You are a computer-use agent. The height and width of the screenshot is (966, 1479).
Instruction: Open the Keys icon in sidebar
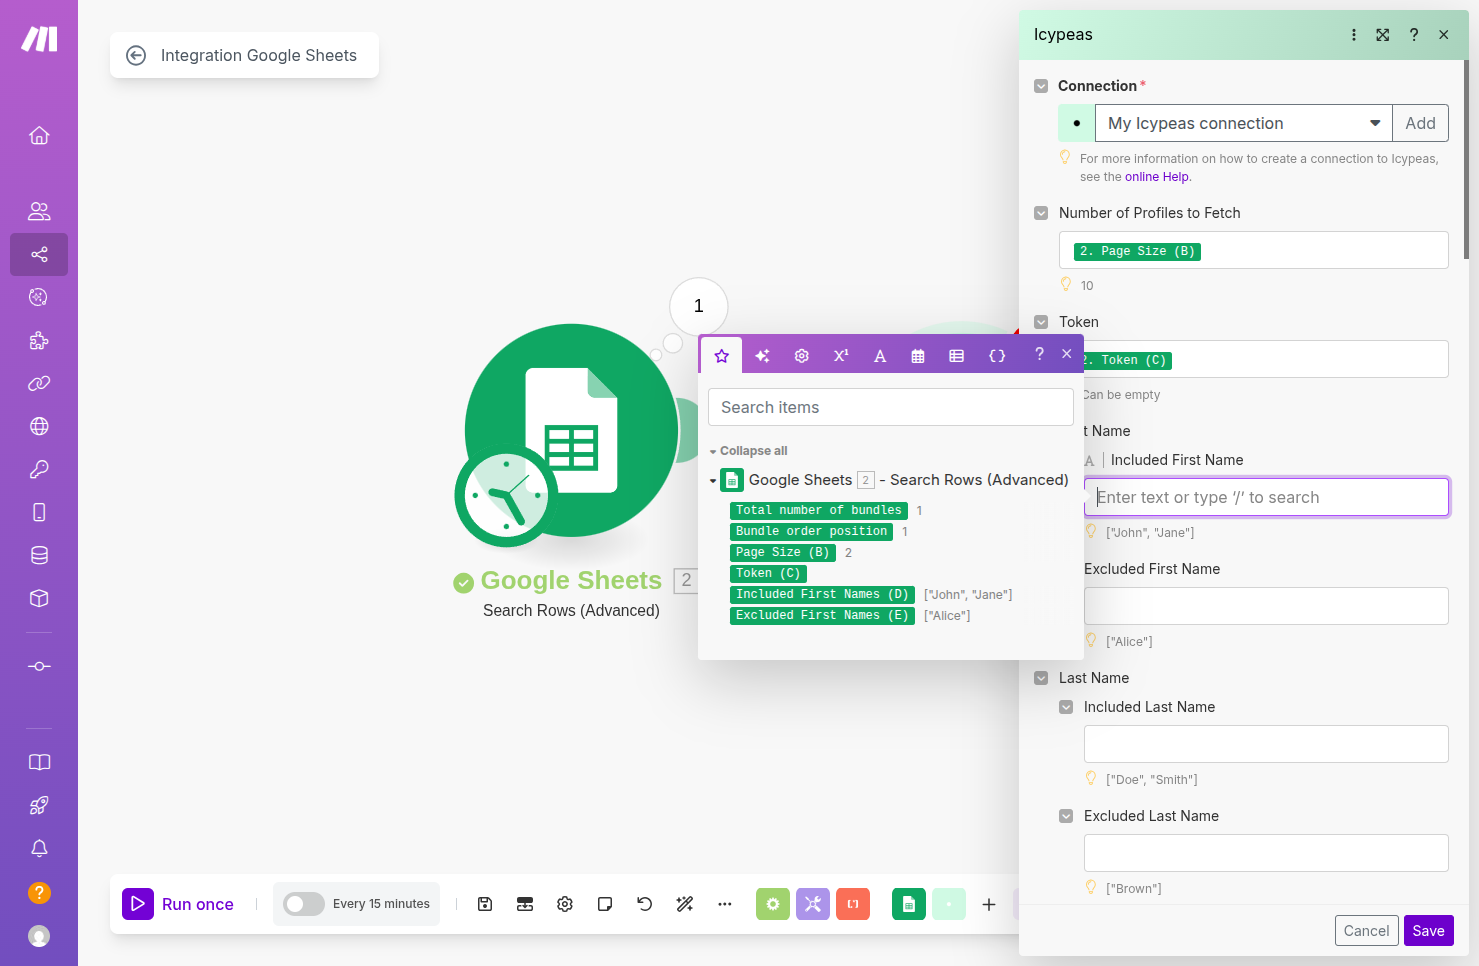click(39, 469)
